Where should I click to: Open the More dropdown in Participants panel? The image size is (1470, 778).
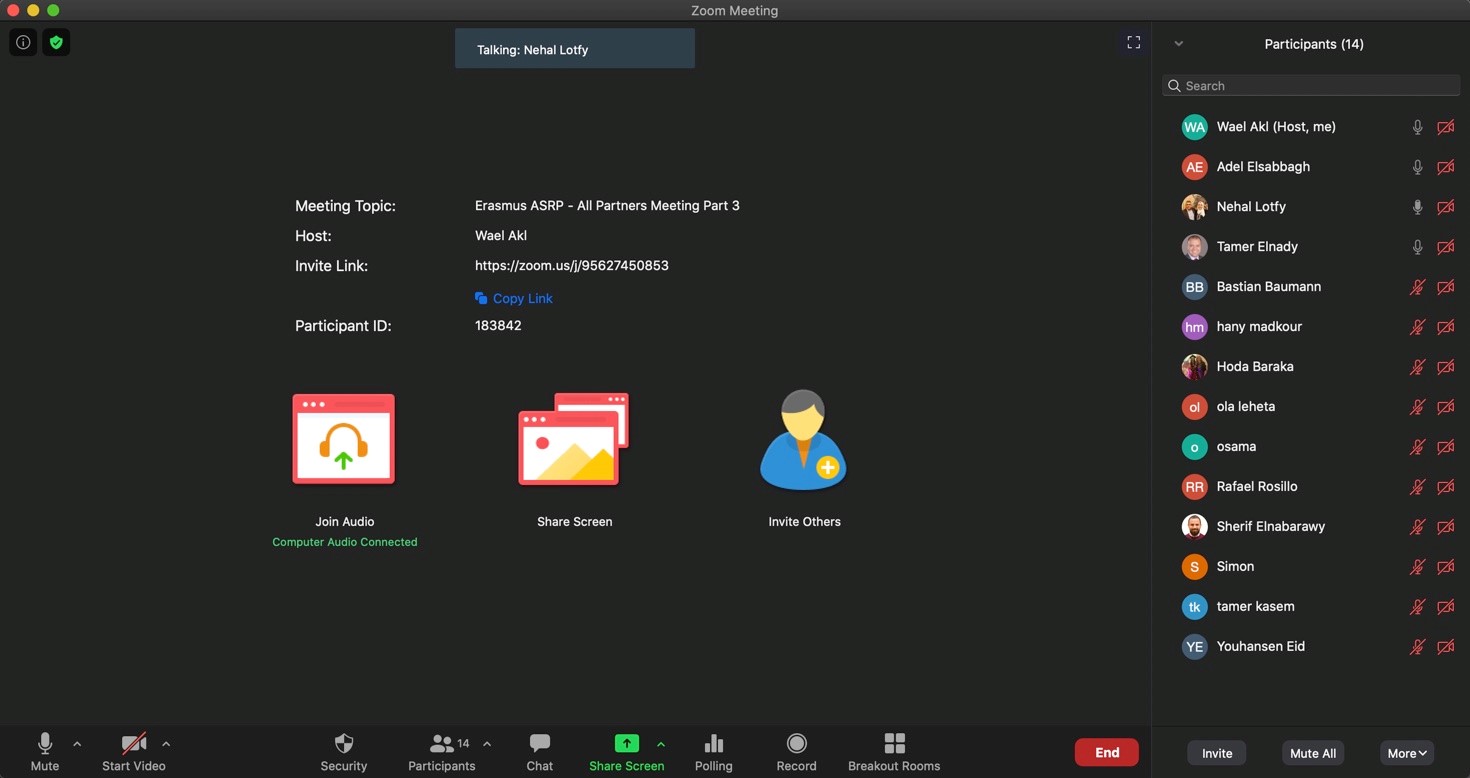coord(1407,753)
